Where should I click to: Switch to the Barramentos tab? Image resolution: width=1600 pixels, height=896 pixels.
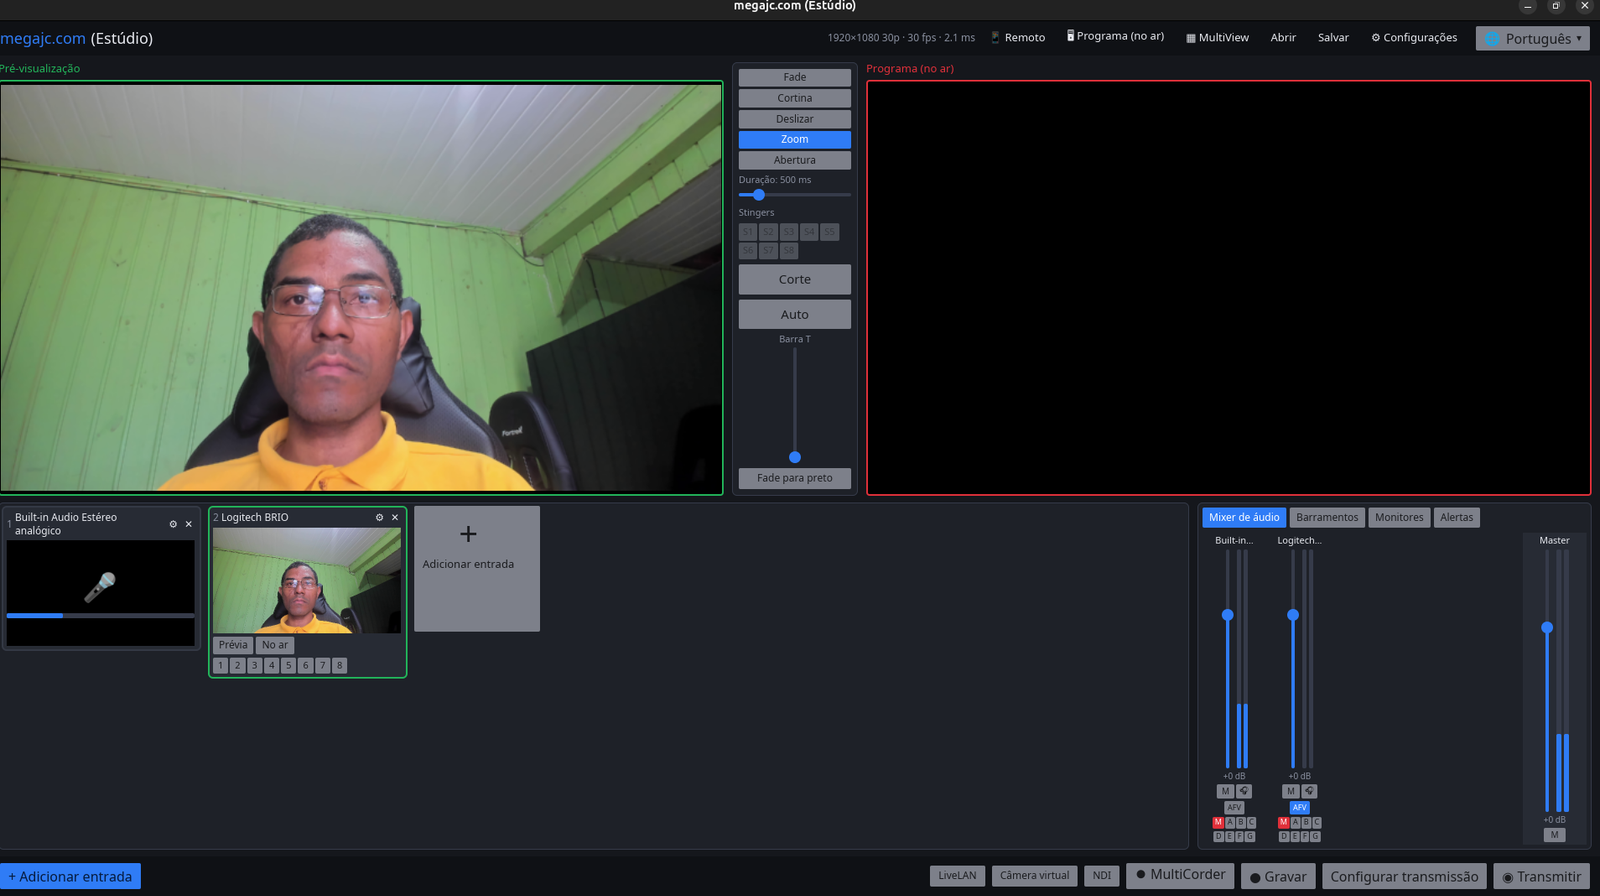pos(1327,517)
